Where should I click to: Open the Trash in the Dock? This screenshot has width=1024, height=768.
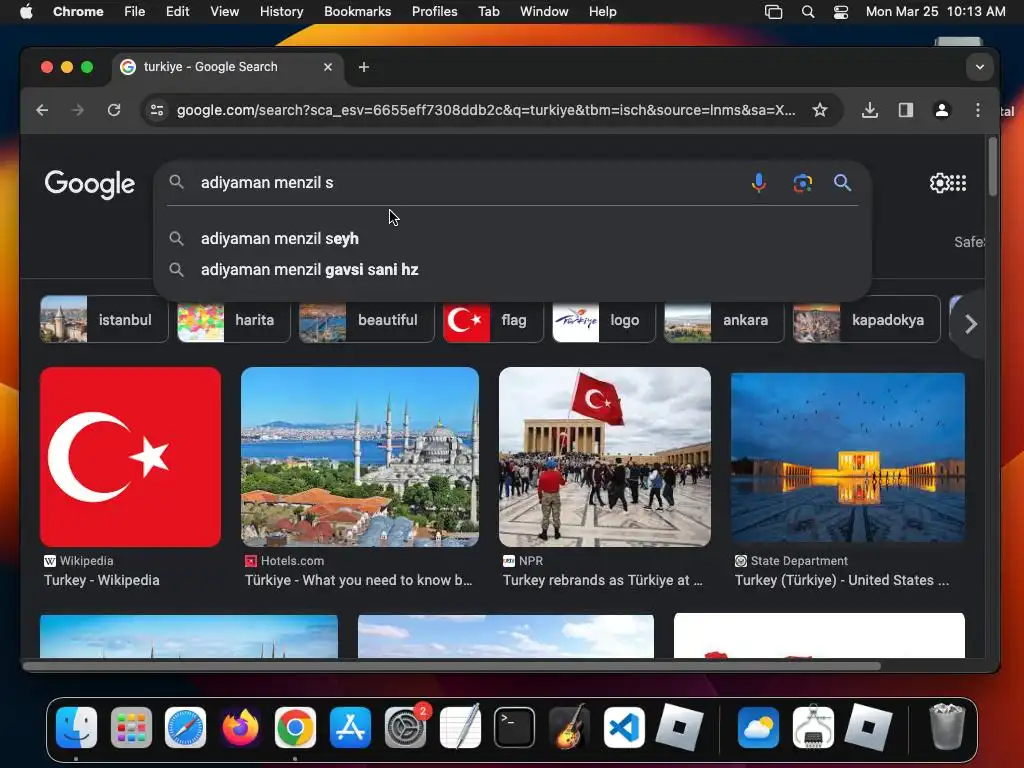pos(947,727)
